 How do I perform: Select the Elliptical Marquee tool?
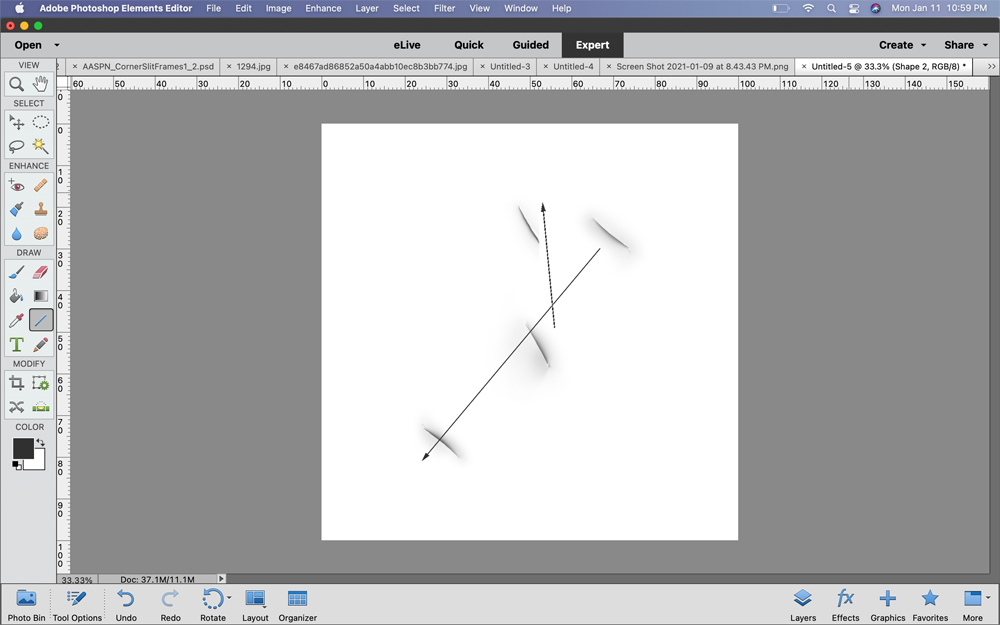(41, 122)
